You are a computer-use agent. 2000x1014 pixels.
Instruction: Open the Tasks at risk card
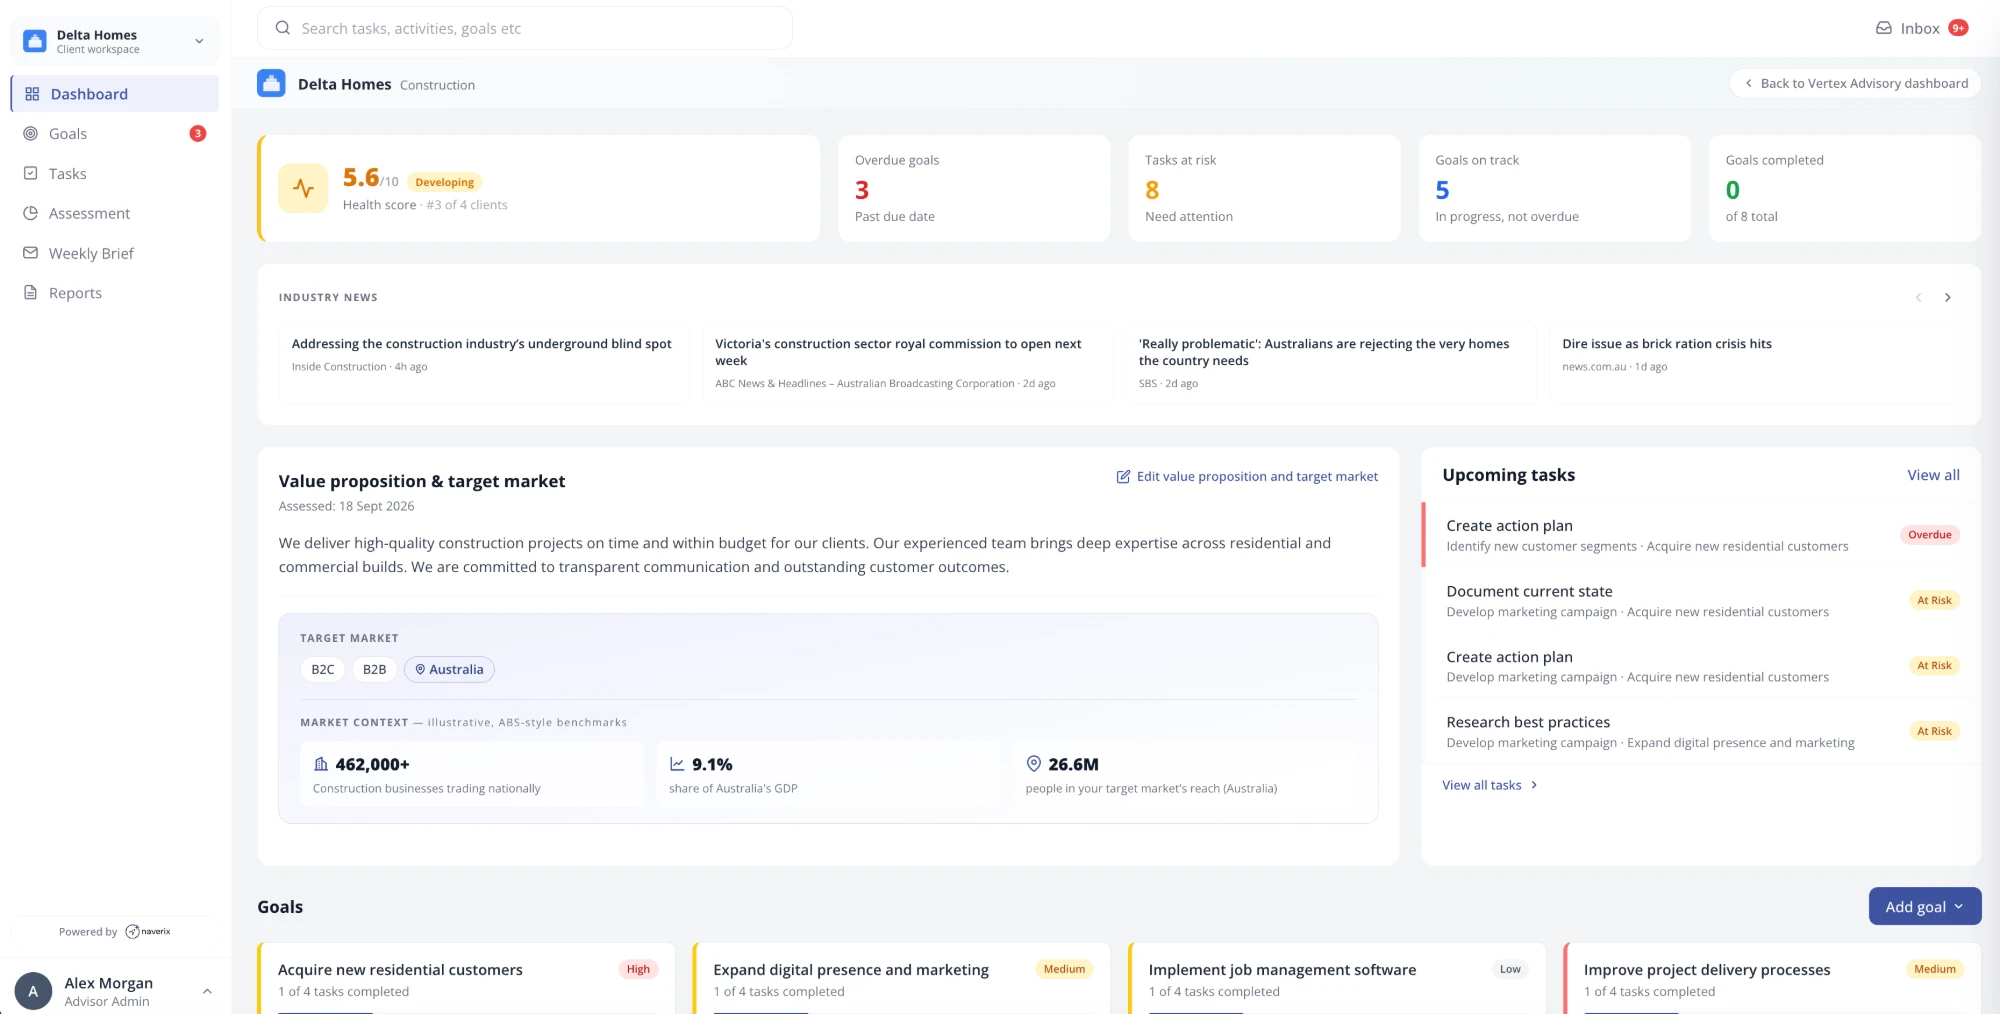click(1264, 188)
